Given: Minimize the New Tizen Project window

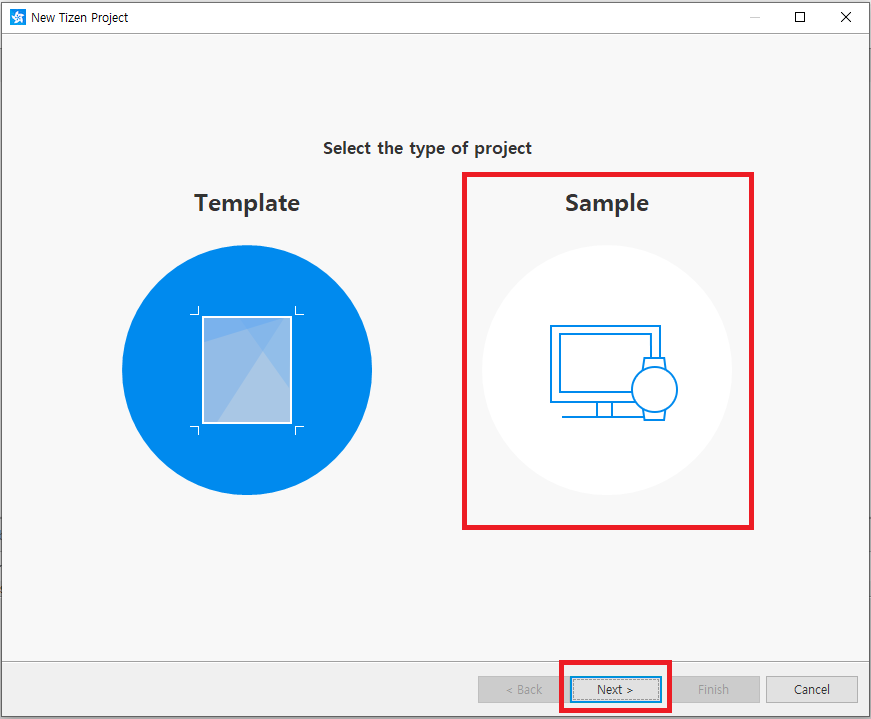Looking at the screenshot, I should click(755, 17).
